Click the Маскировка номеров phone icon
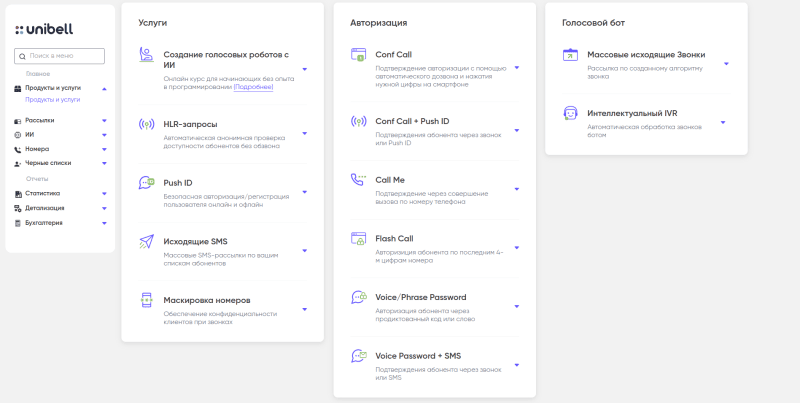Image resolution: width=800 pixels, height=403 pixels. point(146,299)
